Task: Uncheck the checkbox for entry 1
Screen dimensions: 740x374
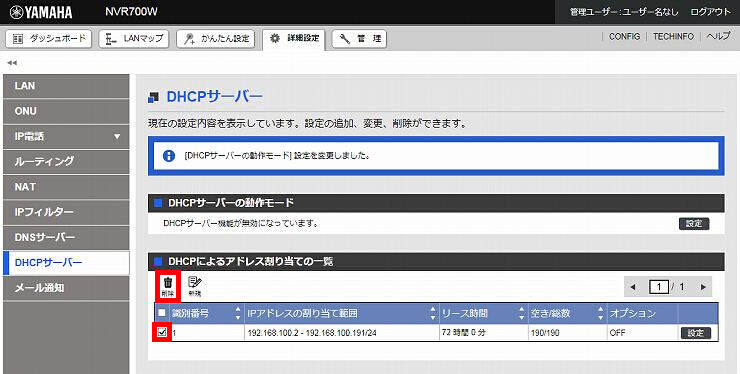Action: [x=162, y=332]
